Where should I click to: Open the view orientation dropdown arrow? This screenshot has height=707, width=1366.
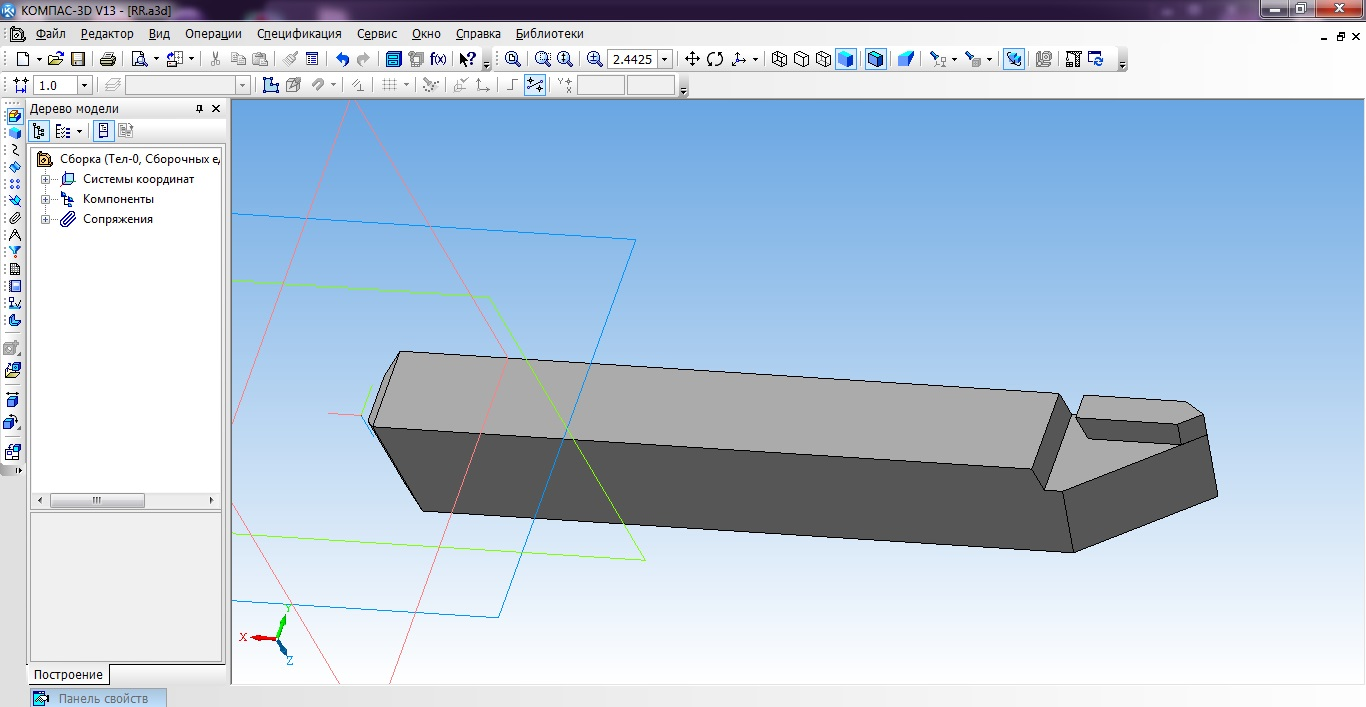(x=755, y=59)
